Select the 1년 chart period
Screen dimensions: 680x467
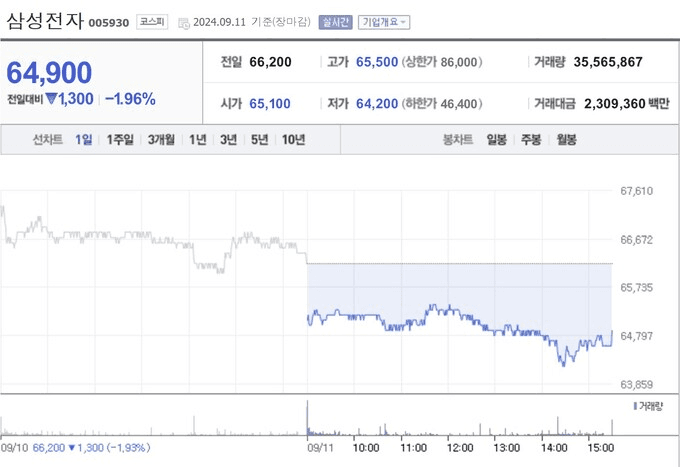tap(198, 140)
